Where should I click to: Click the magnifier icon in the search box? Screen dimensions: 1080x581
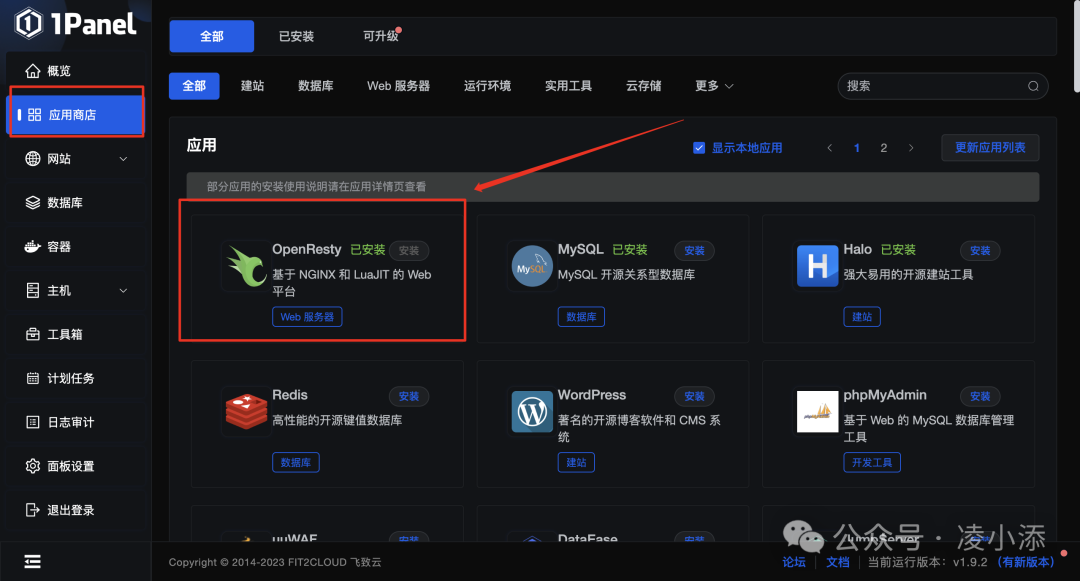pyautogui.click(x=1033, y=86)
